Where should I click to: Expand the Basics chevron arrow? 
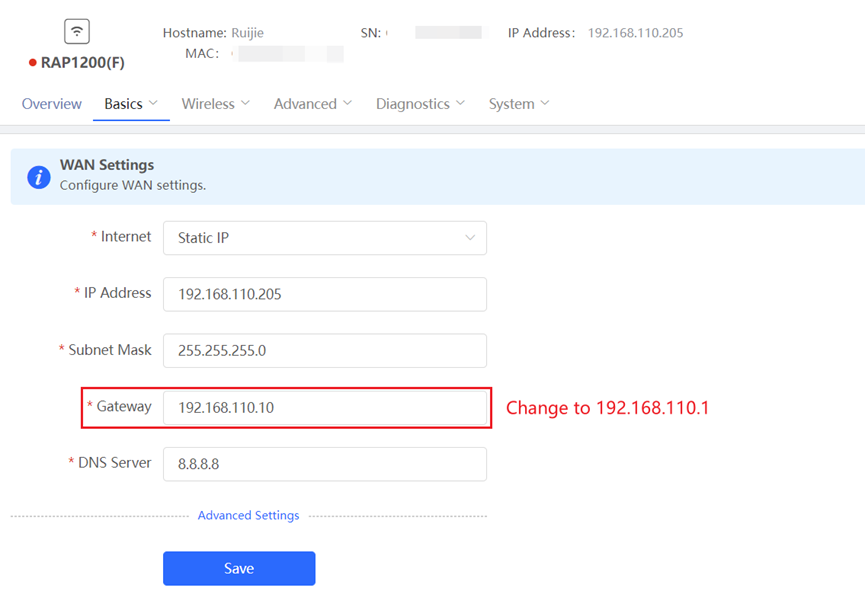coord(153,103)
